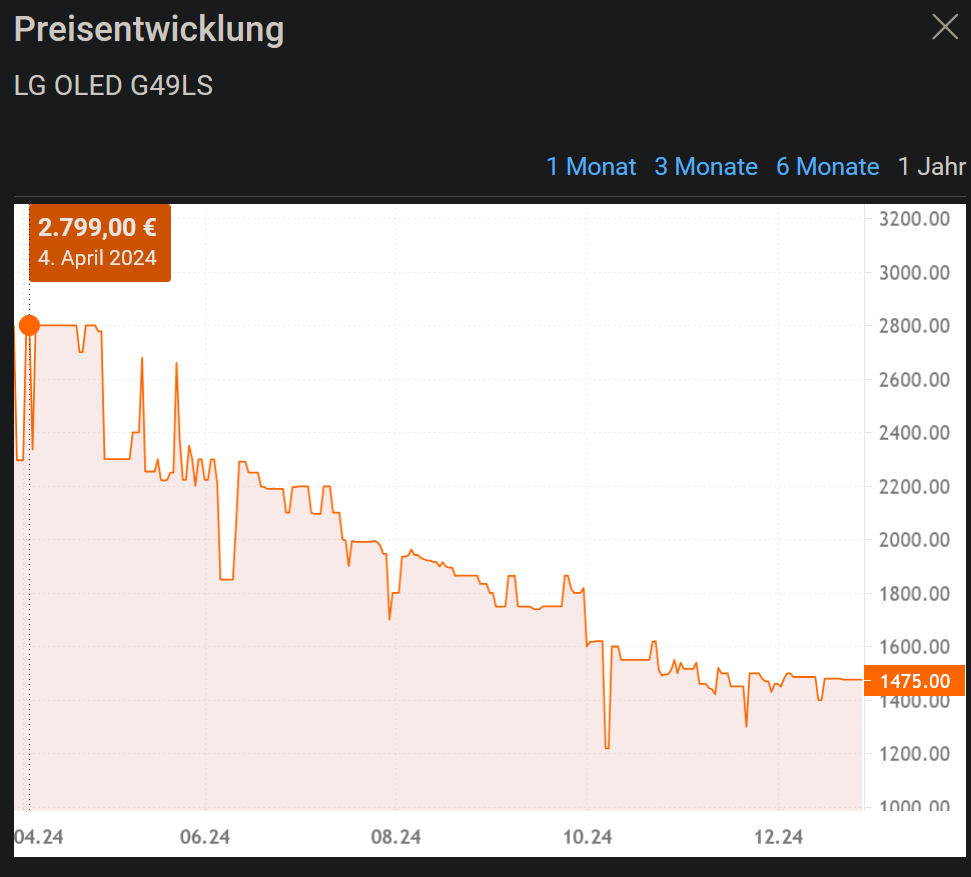Viewport: 971px width, 877px height.
Task: Click the lowest dip in the price curve
Action: point(608,746)
